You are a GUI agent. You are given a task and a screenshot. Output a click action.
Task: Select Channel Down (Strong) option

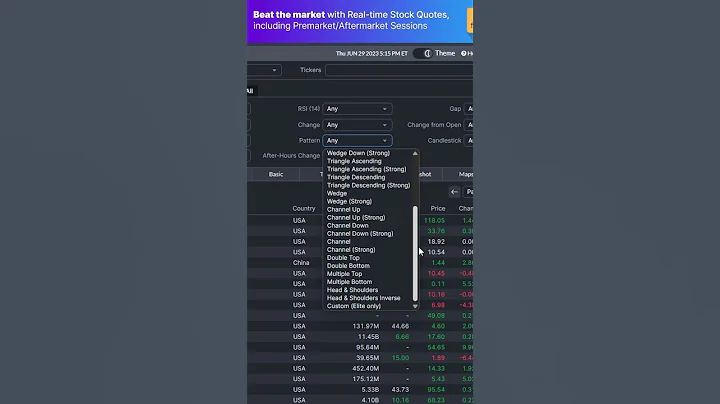tap(360, 233)
